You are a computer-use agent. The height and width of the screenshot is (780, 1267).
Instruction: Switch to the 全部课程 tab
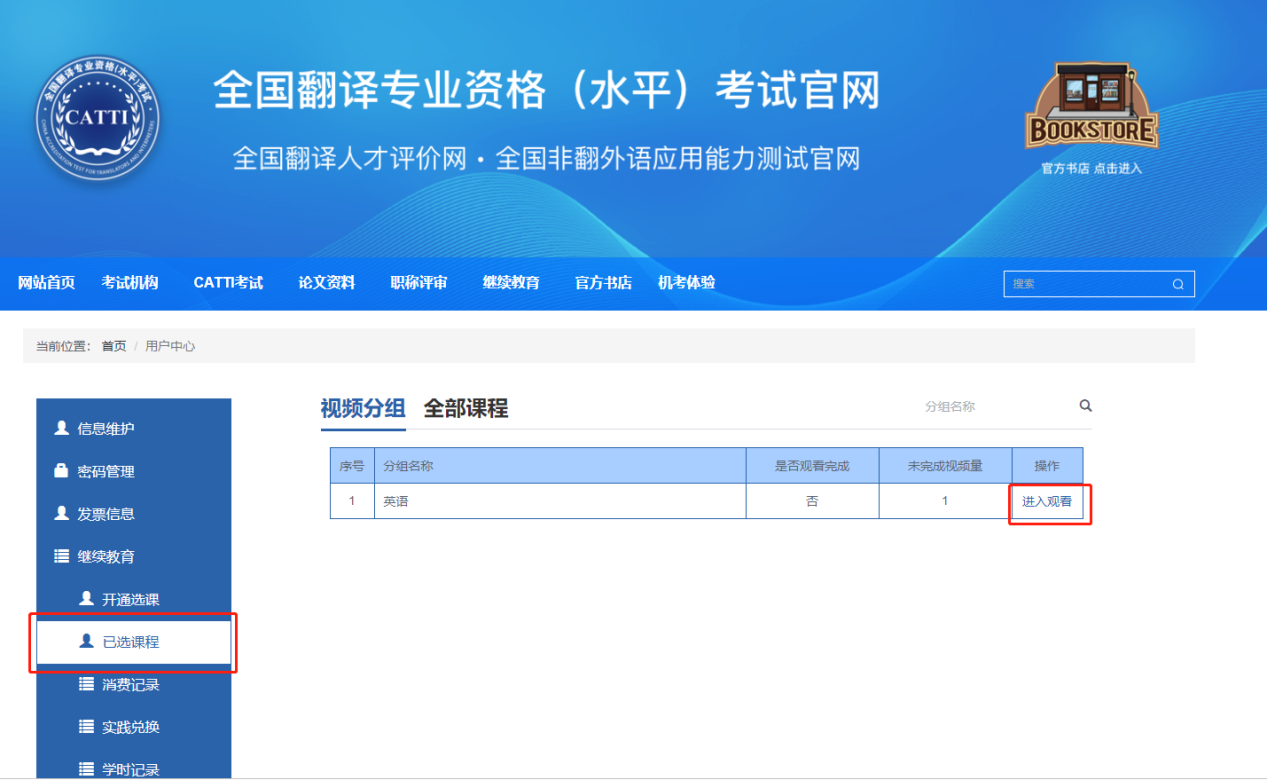(465, 408)
